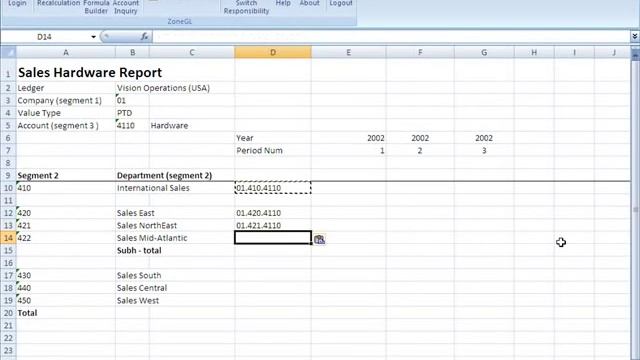Select the Period Num 3 cell
640x360 pixels.
(484, 151)
